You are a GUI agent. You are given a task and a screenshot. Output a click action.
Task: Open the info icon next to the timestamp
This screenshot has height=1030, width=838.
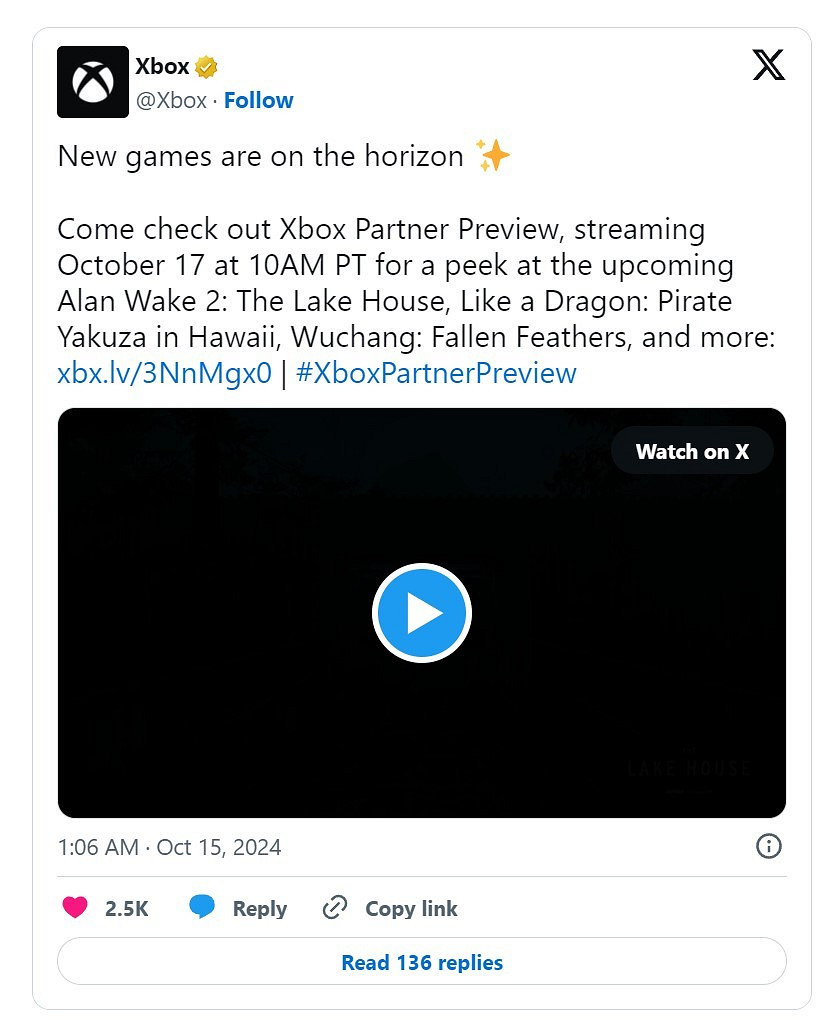click(768, 846)
